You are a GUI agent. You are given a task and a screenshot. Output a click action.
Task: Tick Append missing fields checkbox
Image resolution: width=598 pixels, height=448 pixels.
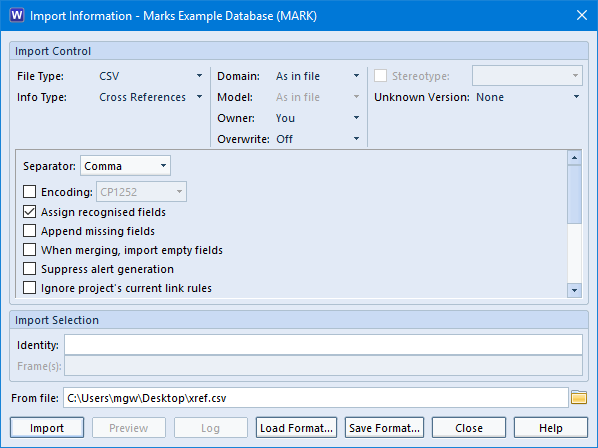(x=29, y=231)
